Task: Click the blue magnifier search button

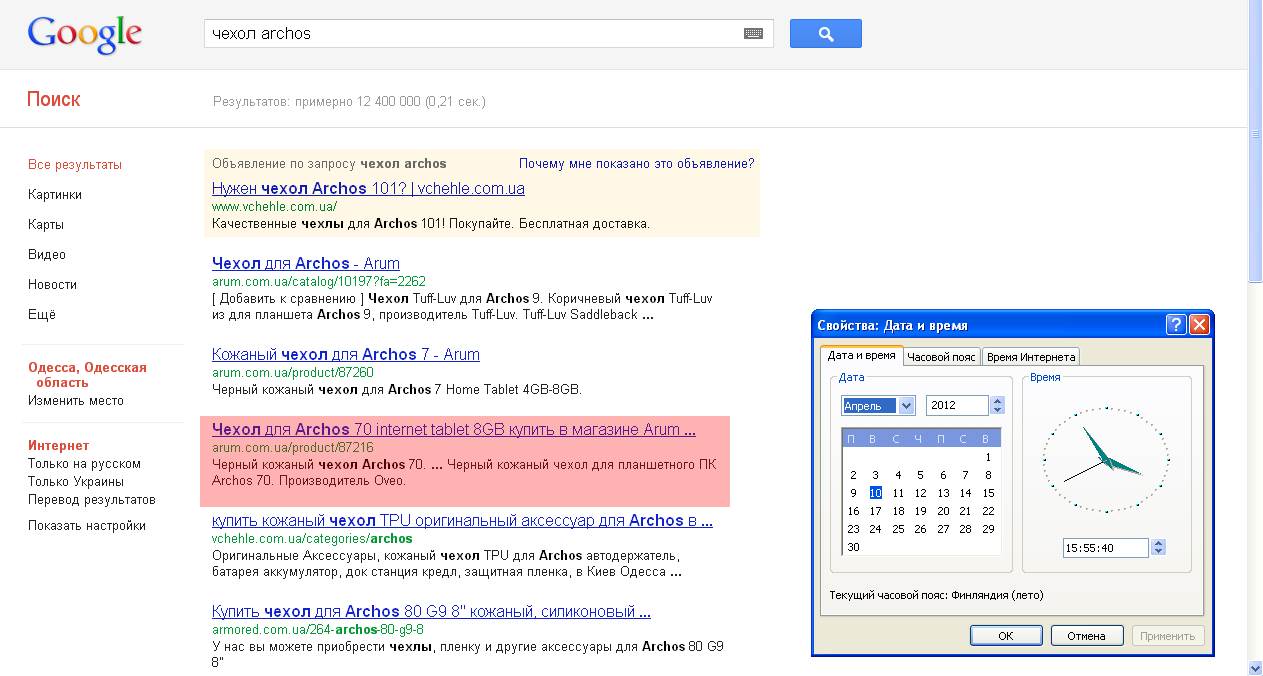Action: pyautogui.click(x=825, y=33)
